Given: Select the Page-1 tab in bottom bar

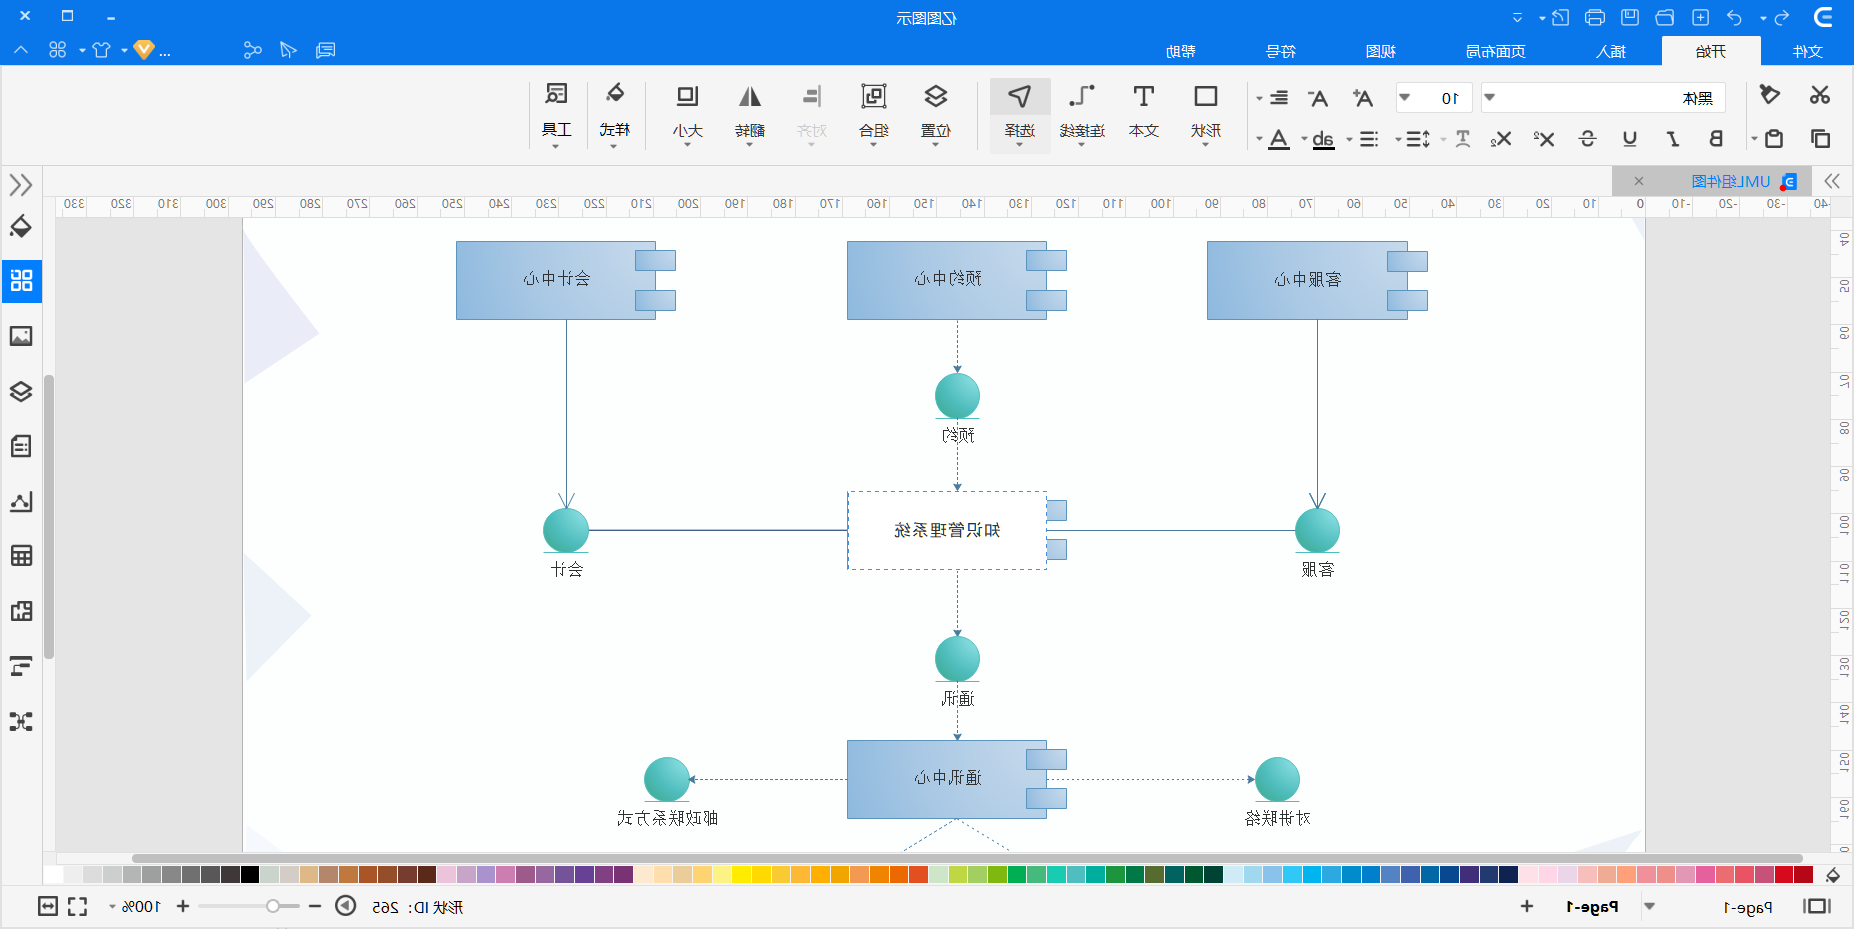Looking at the screenshot, I should tap(1591, 907).
